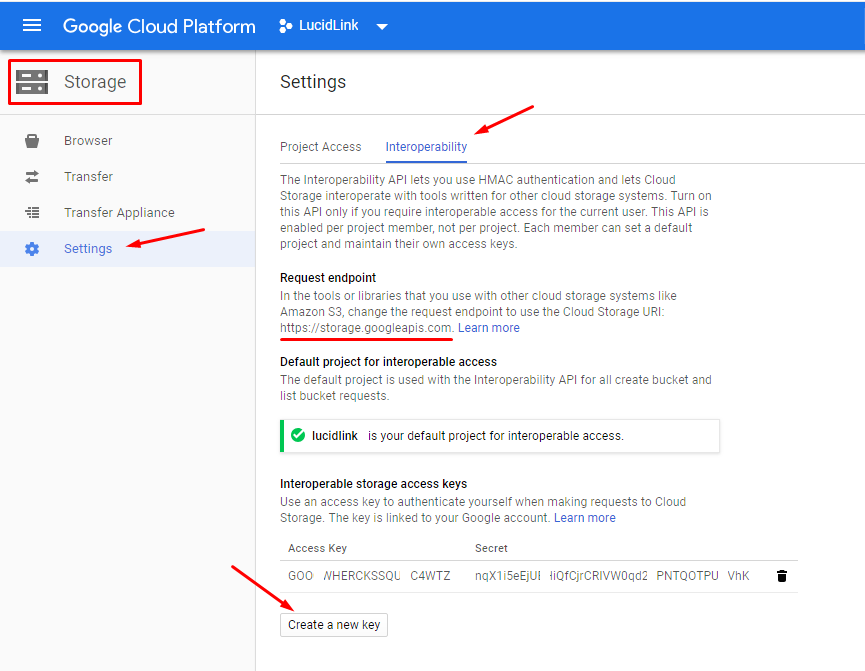
Task: Click the Settings page title
Action: pos(313,82)
